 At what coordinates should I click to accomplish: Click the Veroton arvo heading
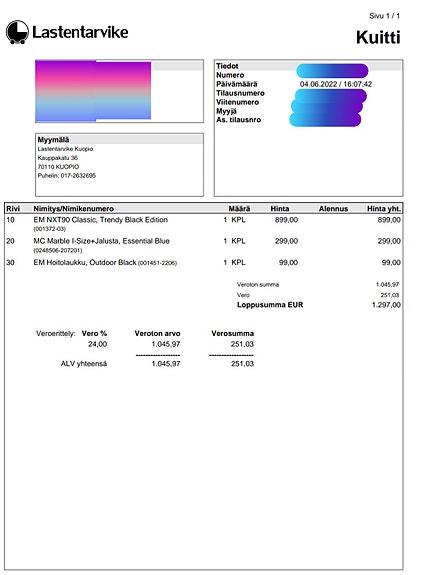coord(157,333)
